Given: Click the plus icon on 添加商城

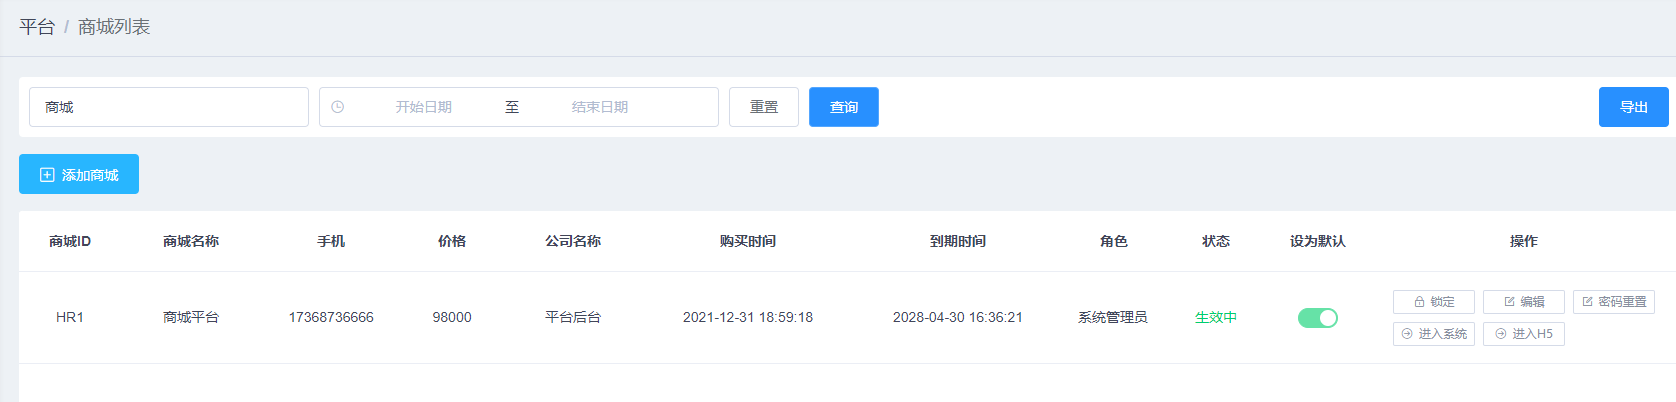Looking at the screenshot, I should pyautogui.click(x=47, y=175).
